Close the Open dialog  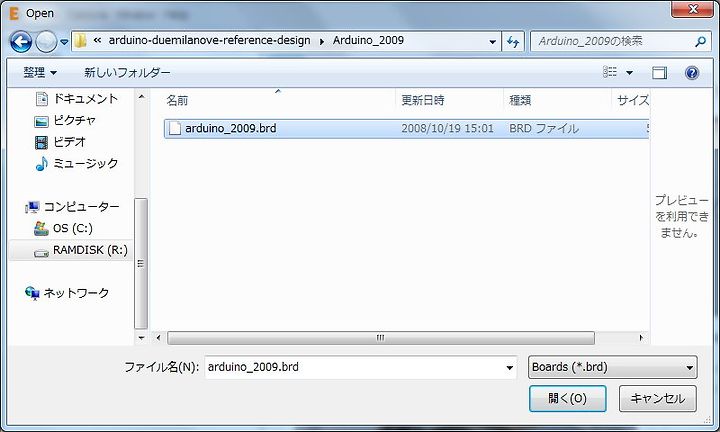[x=693, y=9]
